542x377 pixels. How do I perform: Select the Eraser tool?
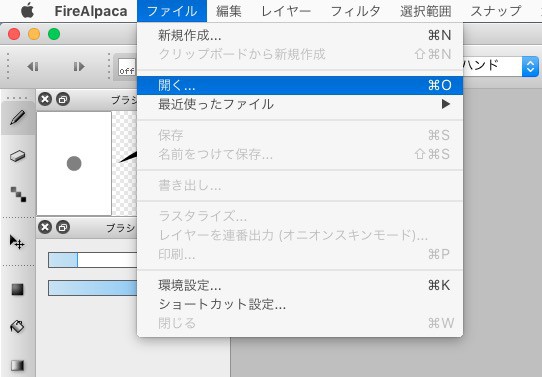pyautogui.click(x=18, y=156)
